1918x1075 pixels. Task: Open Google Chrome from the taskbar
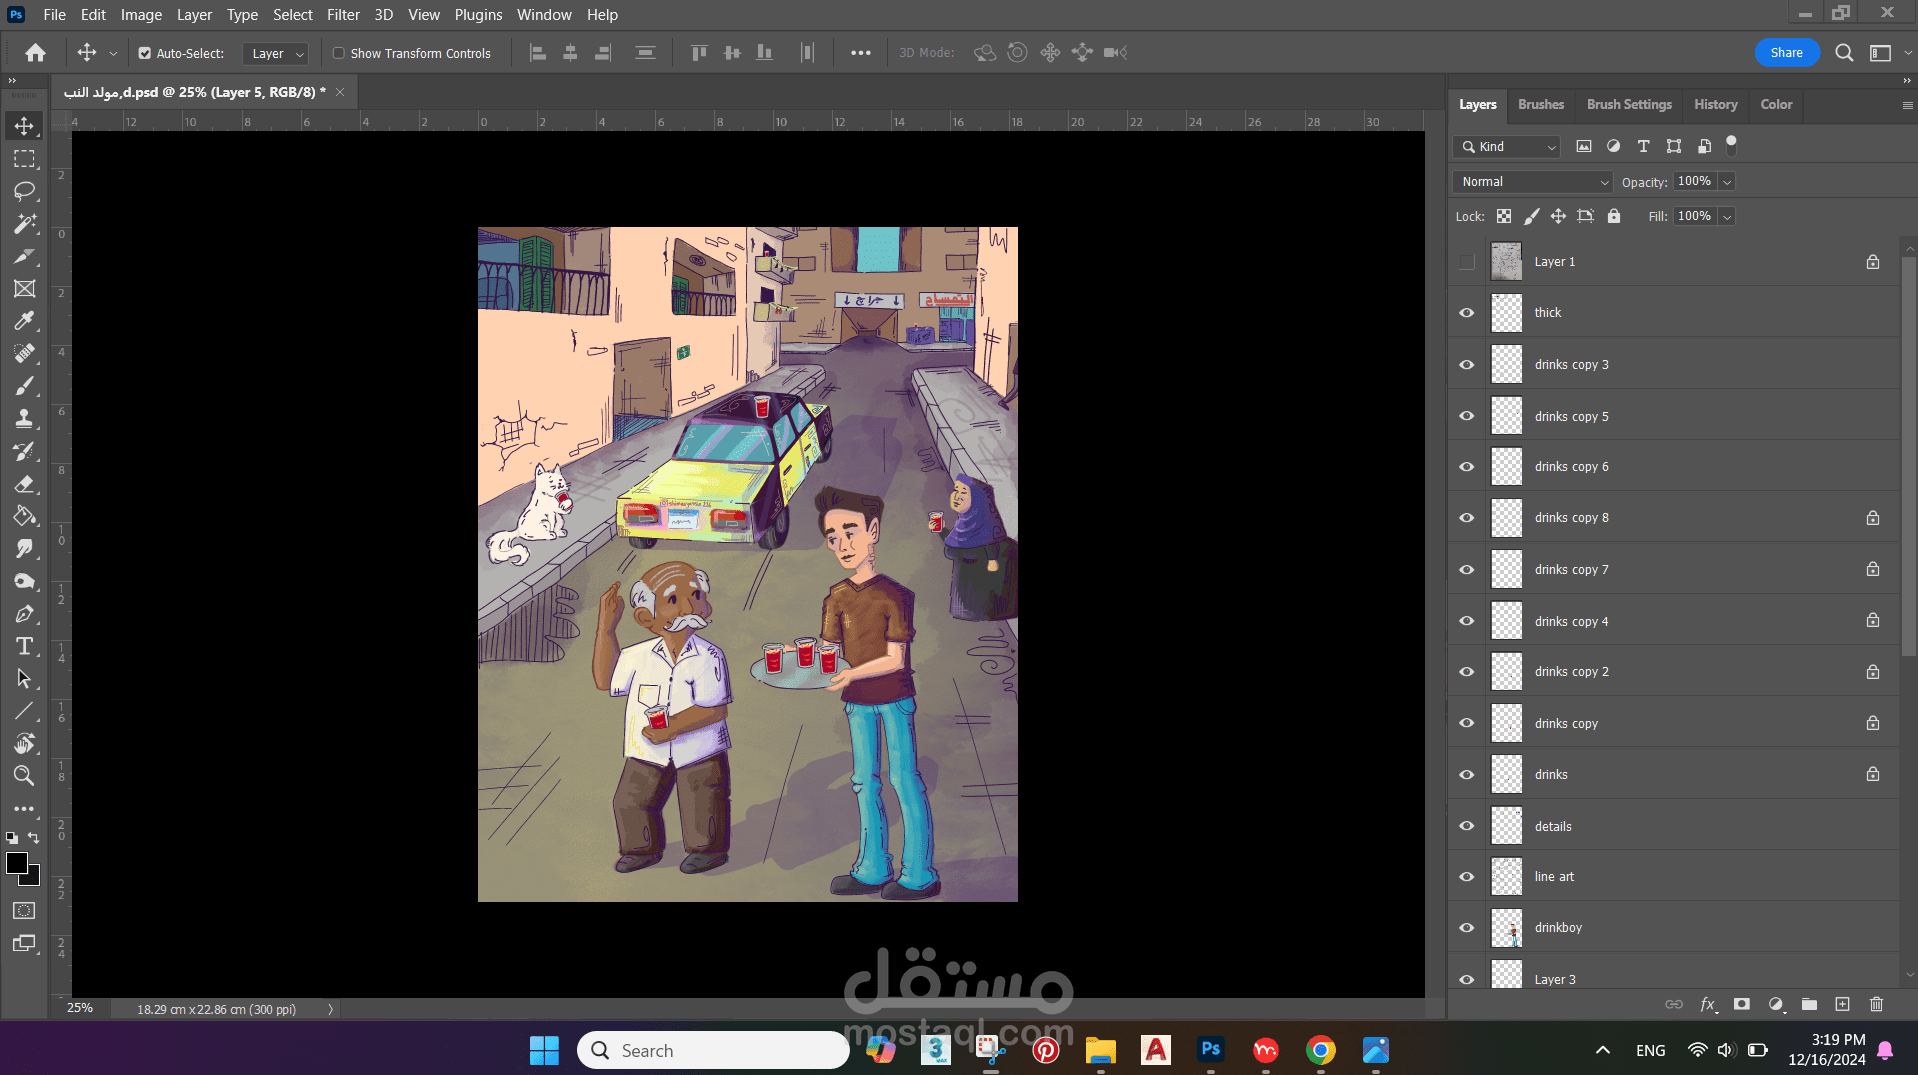pyautogui.click(x=1320, y=1050)
